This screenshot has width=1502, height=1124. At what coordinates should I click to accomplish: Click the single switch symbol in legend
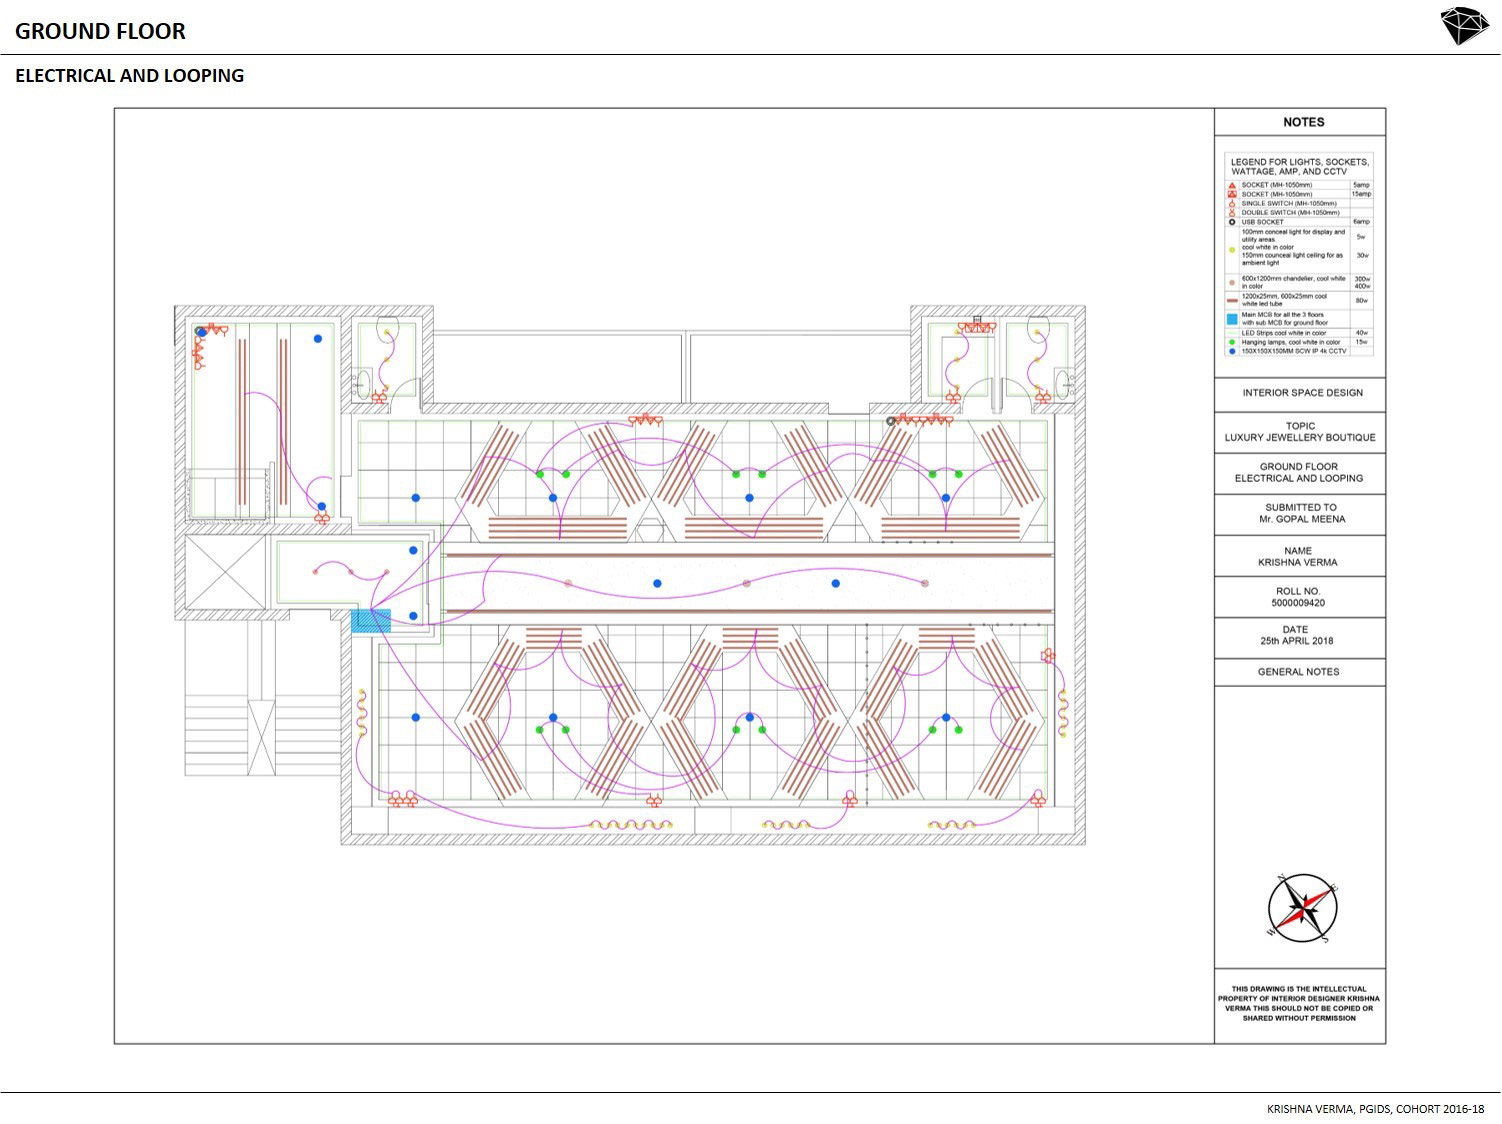coord(1232,204)
